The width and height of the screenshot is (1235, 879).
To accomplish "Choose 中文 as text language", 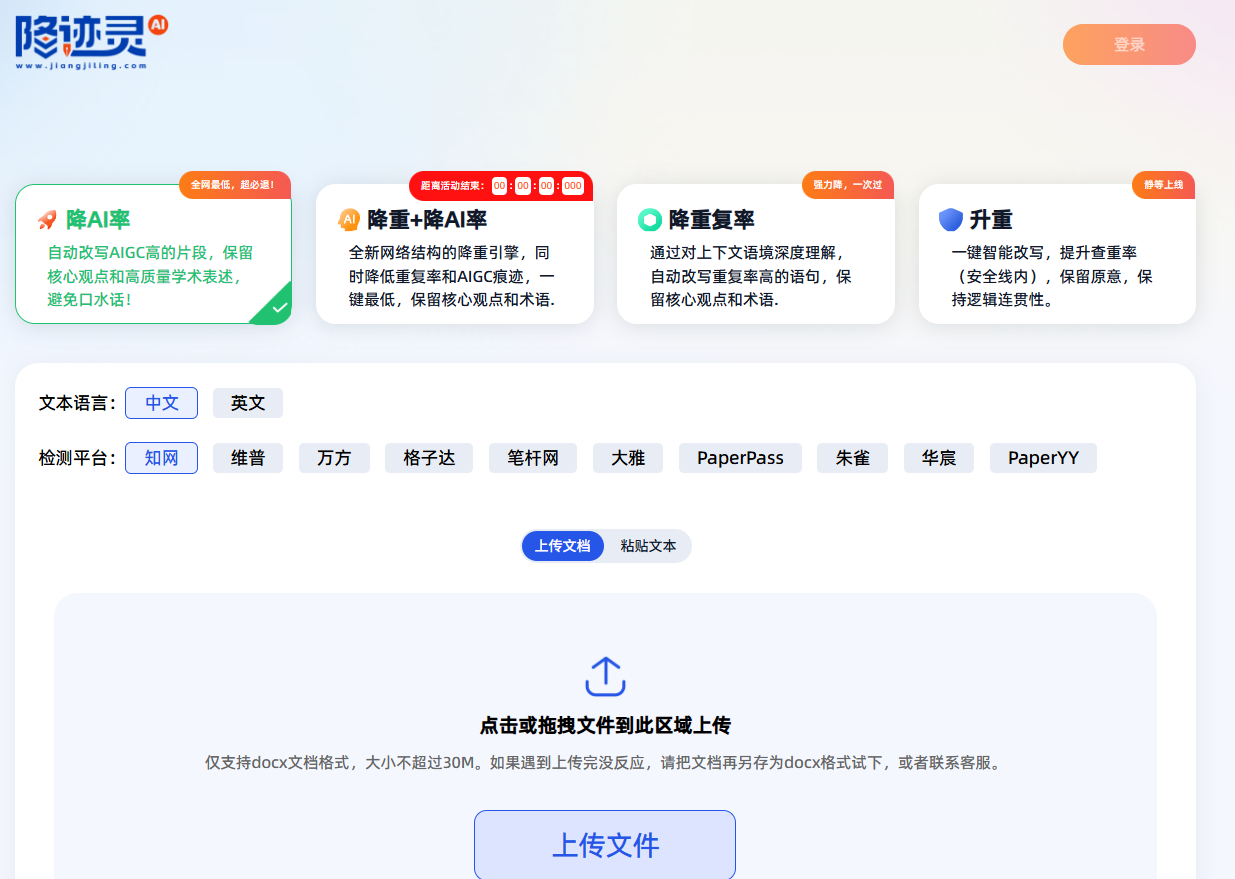I will [161, 403].
